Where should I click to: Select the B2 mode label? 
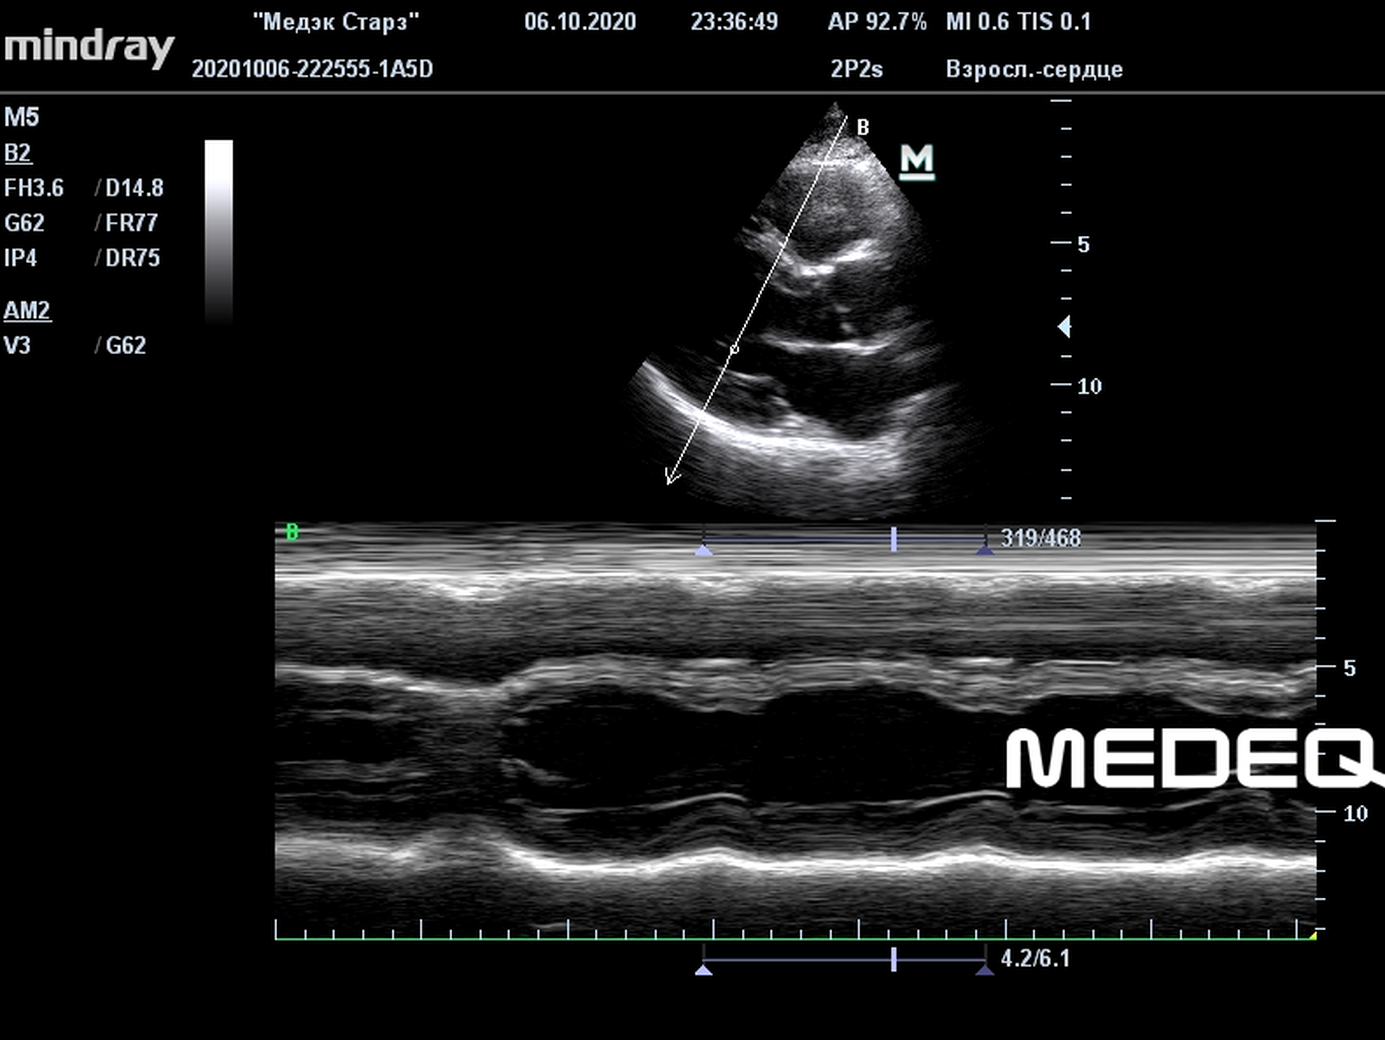(x=18, y=153)
